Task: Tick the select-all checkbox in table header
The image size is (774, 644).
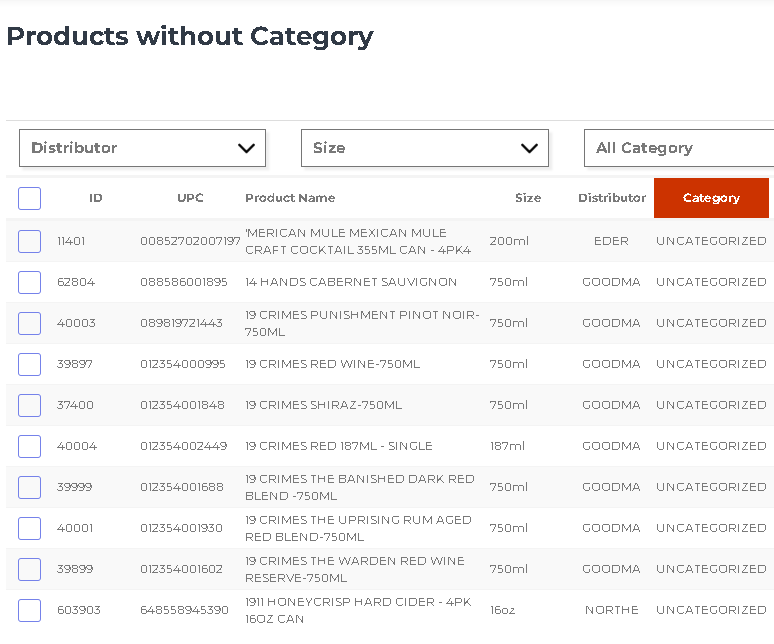Action: 30,198
